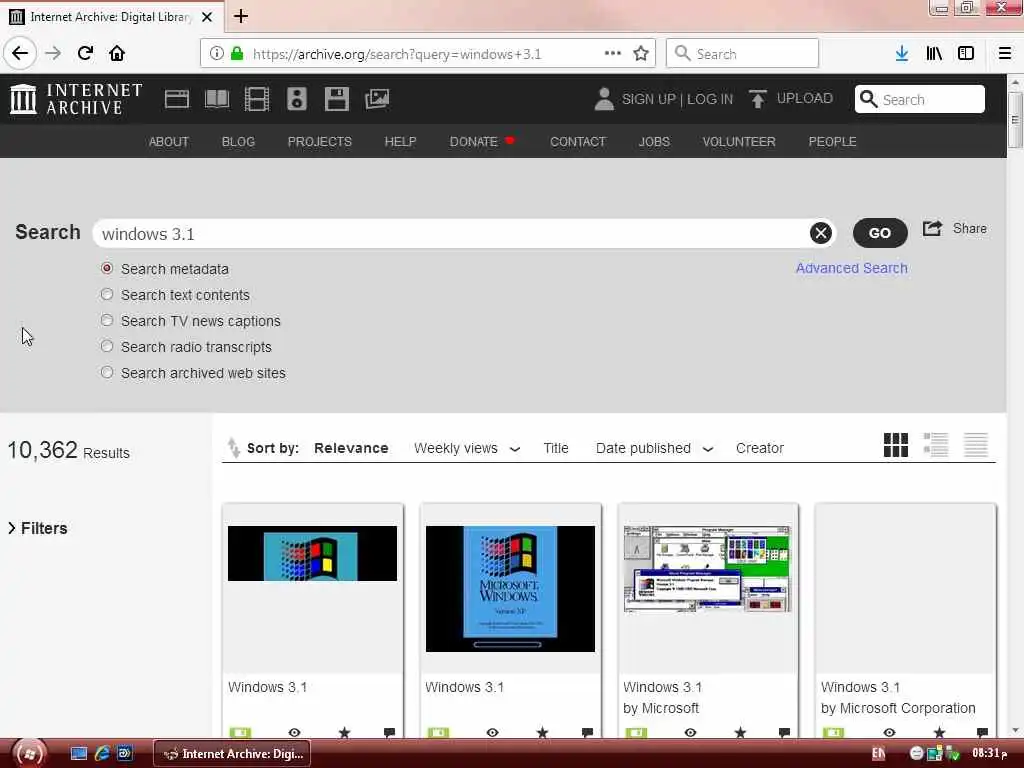This screenshot has width=1024, height=768.
Task: Open VOLUNTEER nav item
Action: click(739, 142)
